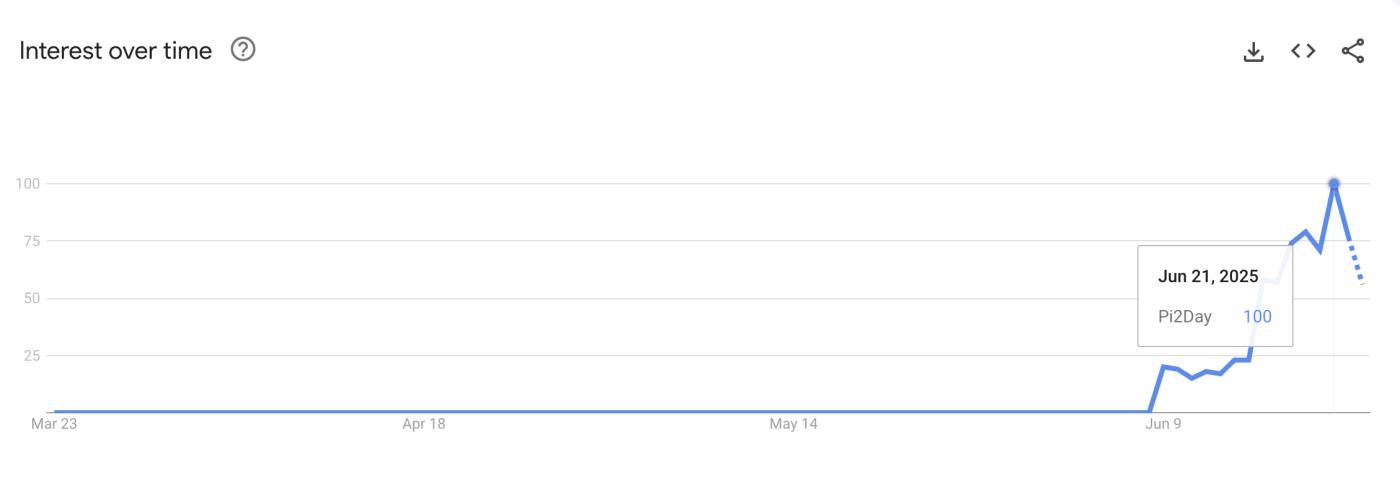Click the Pi2Day label in the tooltip
Image resolution: width=1400 pixels, height=503 pixels.
tap(1185, 317)
